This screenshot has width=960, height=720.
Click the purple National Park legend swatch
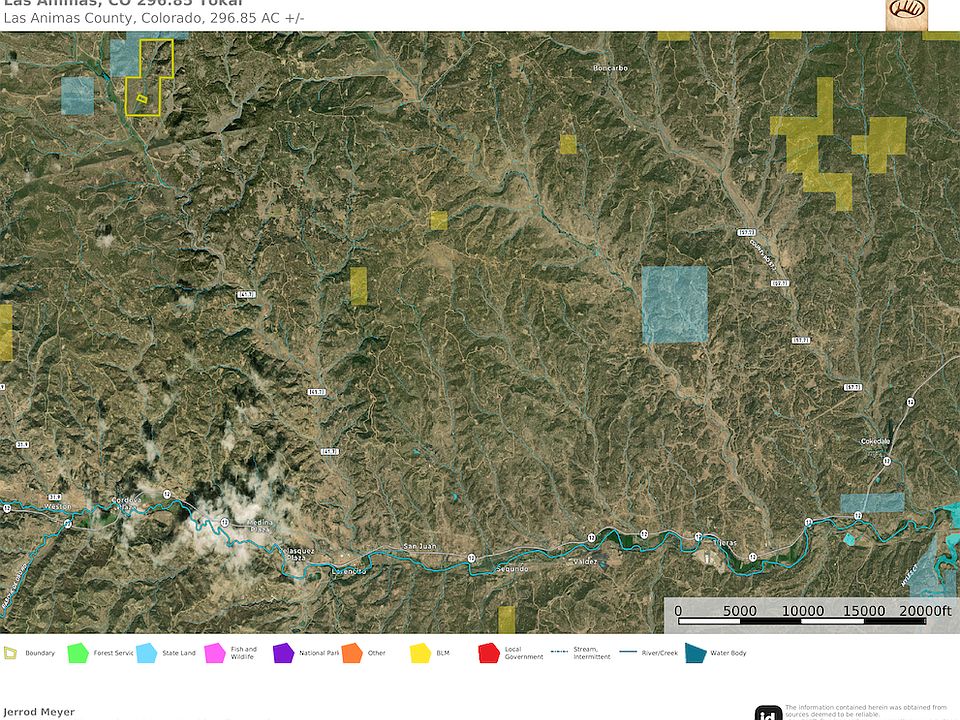pos(283,653)
